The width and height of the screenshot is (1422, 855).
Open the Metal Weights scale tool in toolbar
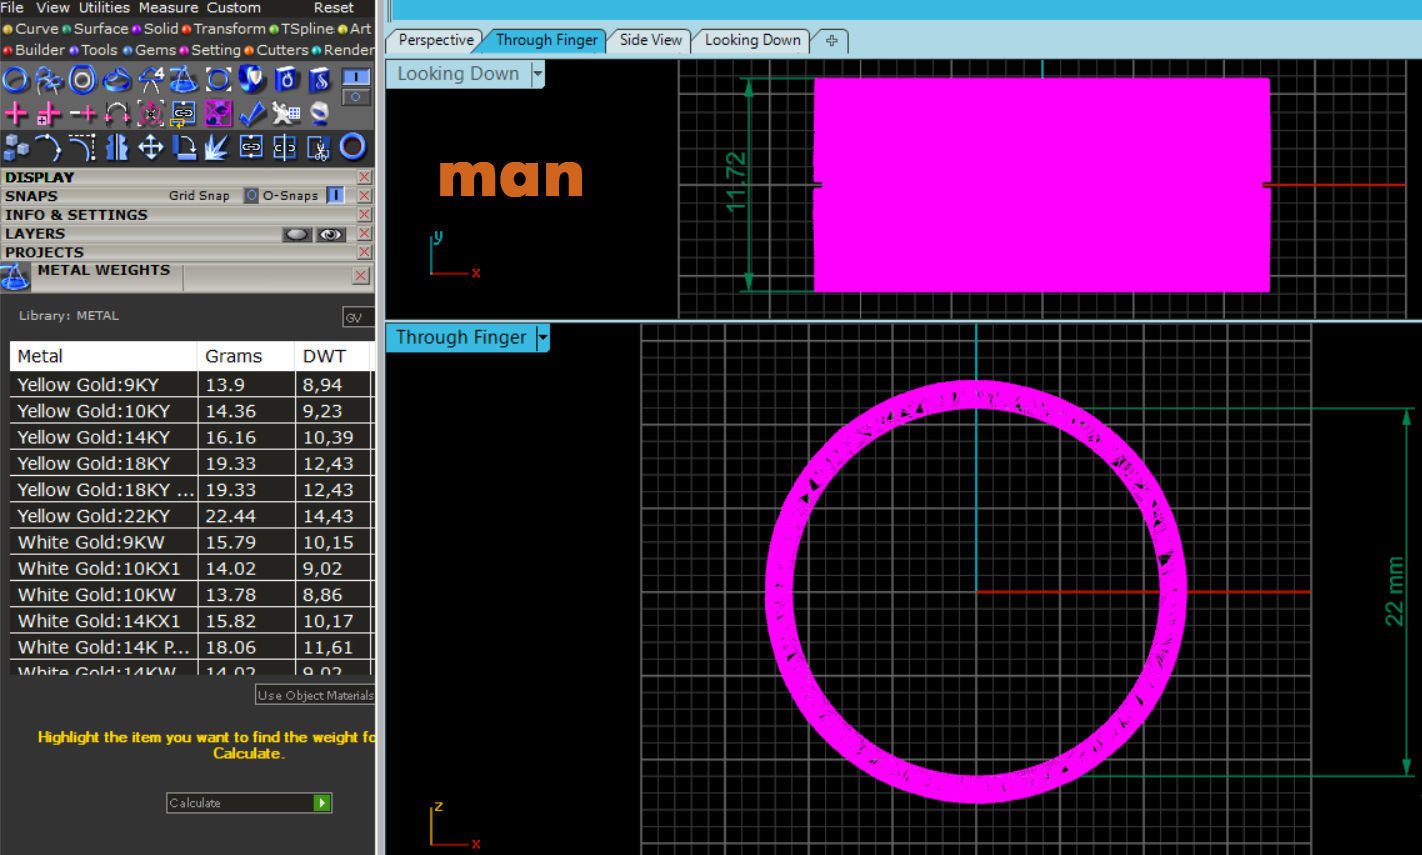(184, 79)
